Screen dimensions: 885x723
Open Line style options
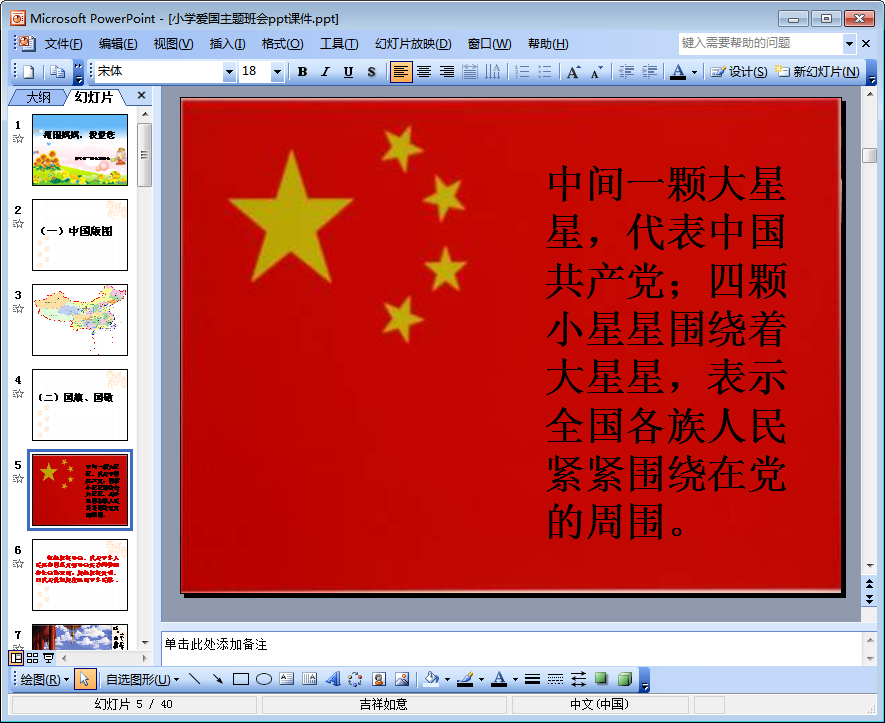point(532,679)
